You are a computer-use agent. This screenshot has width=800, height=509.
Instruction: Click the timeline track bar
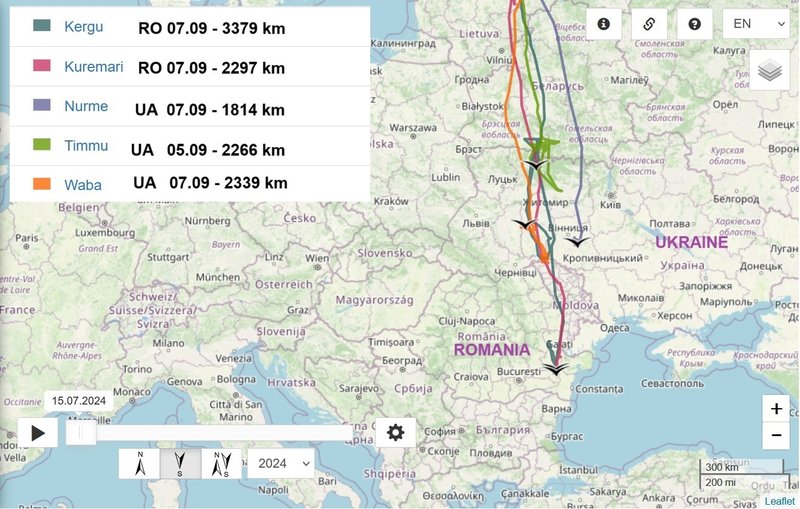coord(209,433)
